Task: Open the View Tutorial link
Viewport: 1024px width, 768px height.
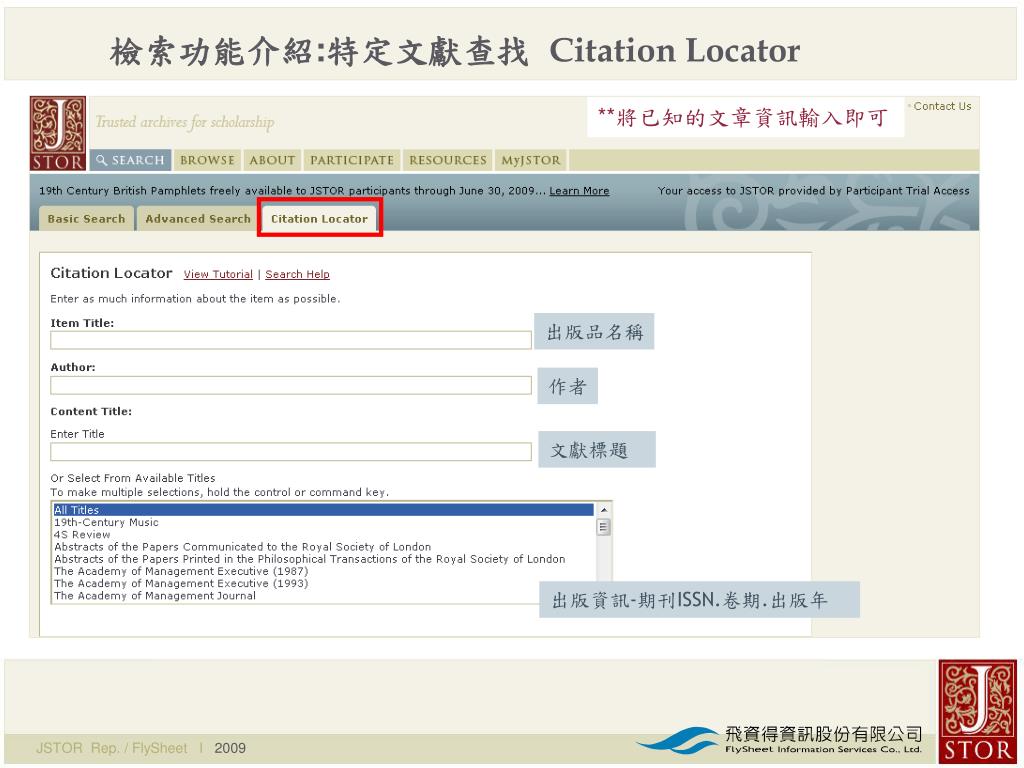Action: click(x=218, y=274)
